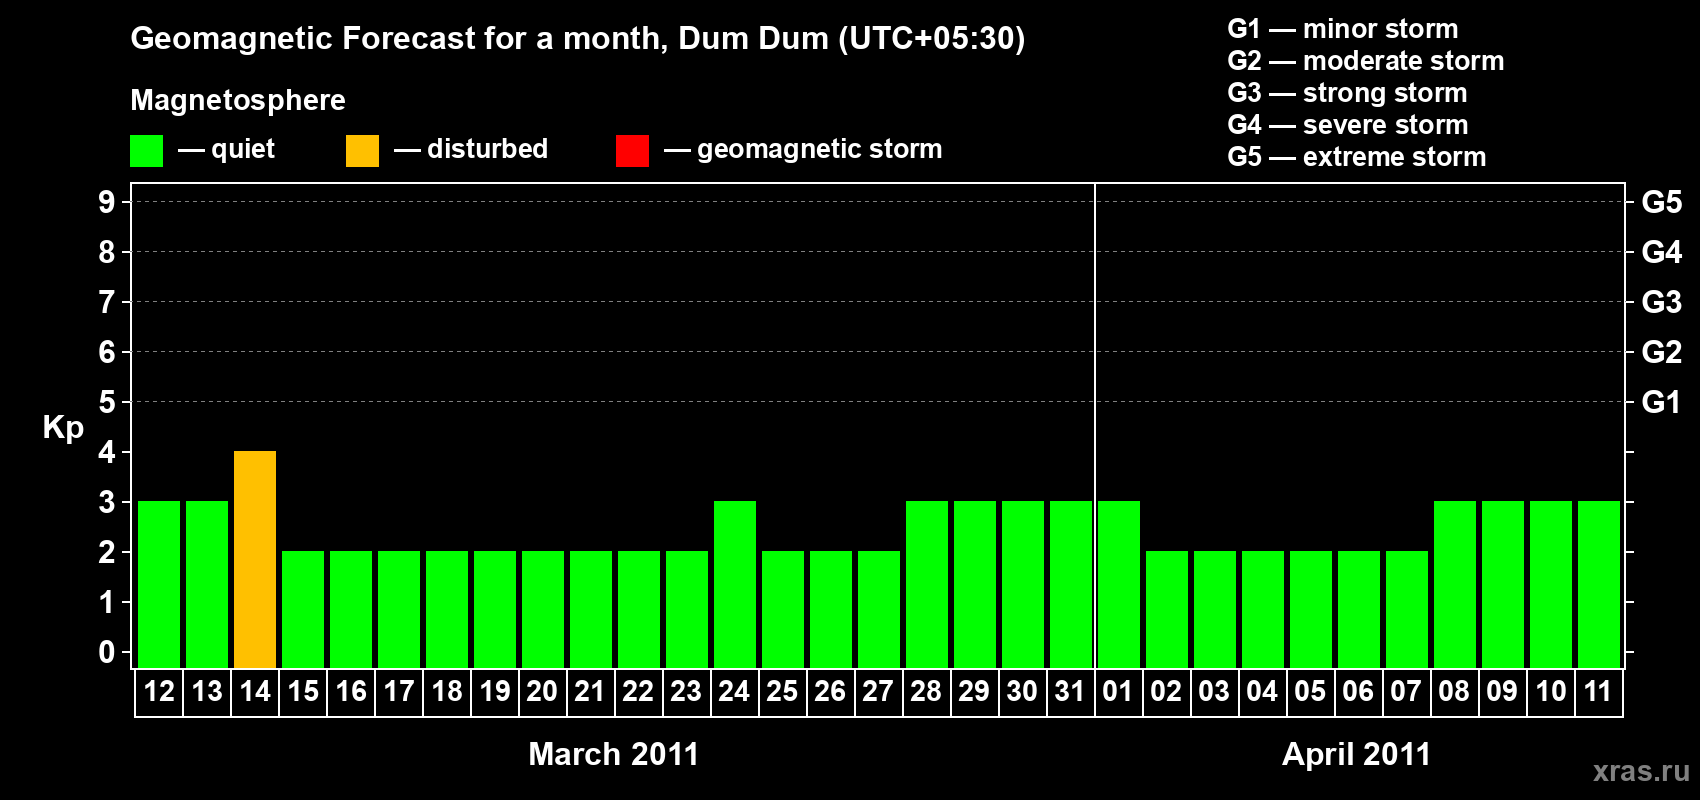
Task: Click date cell 31 in March
Action: click(x=1071, y=692)
